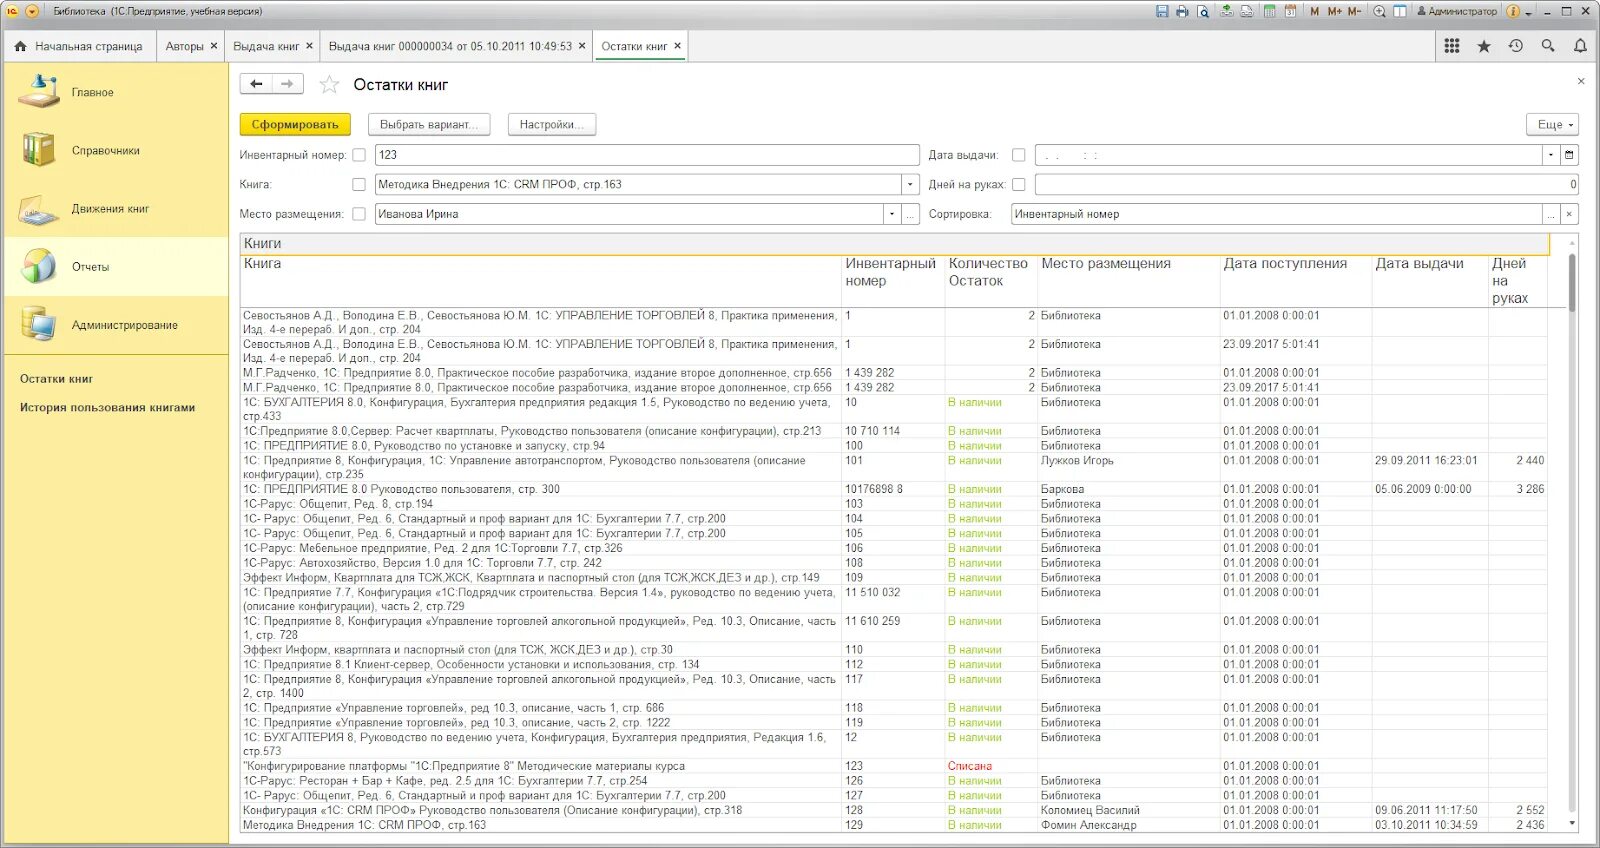Enable the Дата выдачи filter checkbox
This screenshot has width=1600, height=848.
[1018, 155]
